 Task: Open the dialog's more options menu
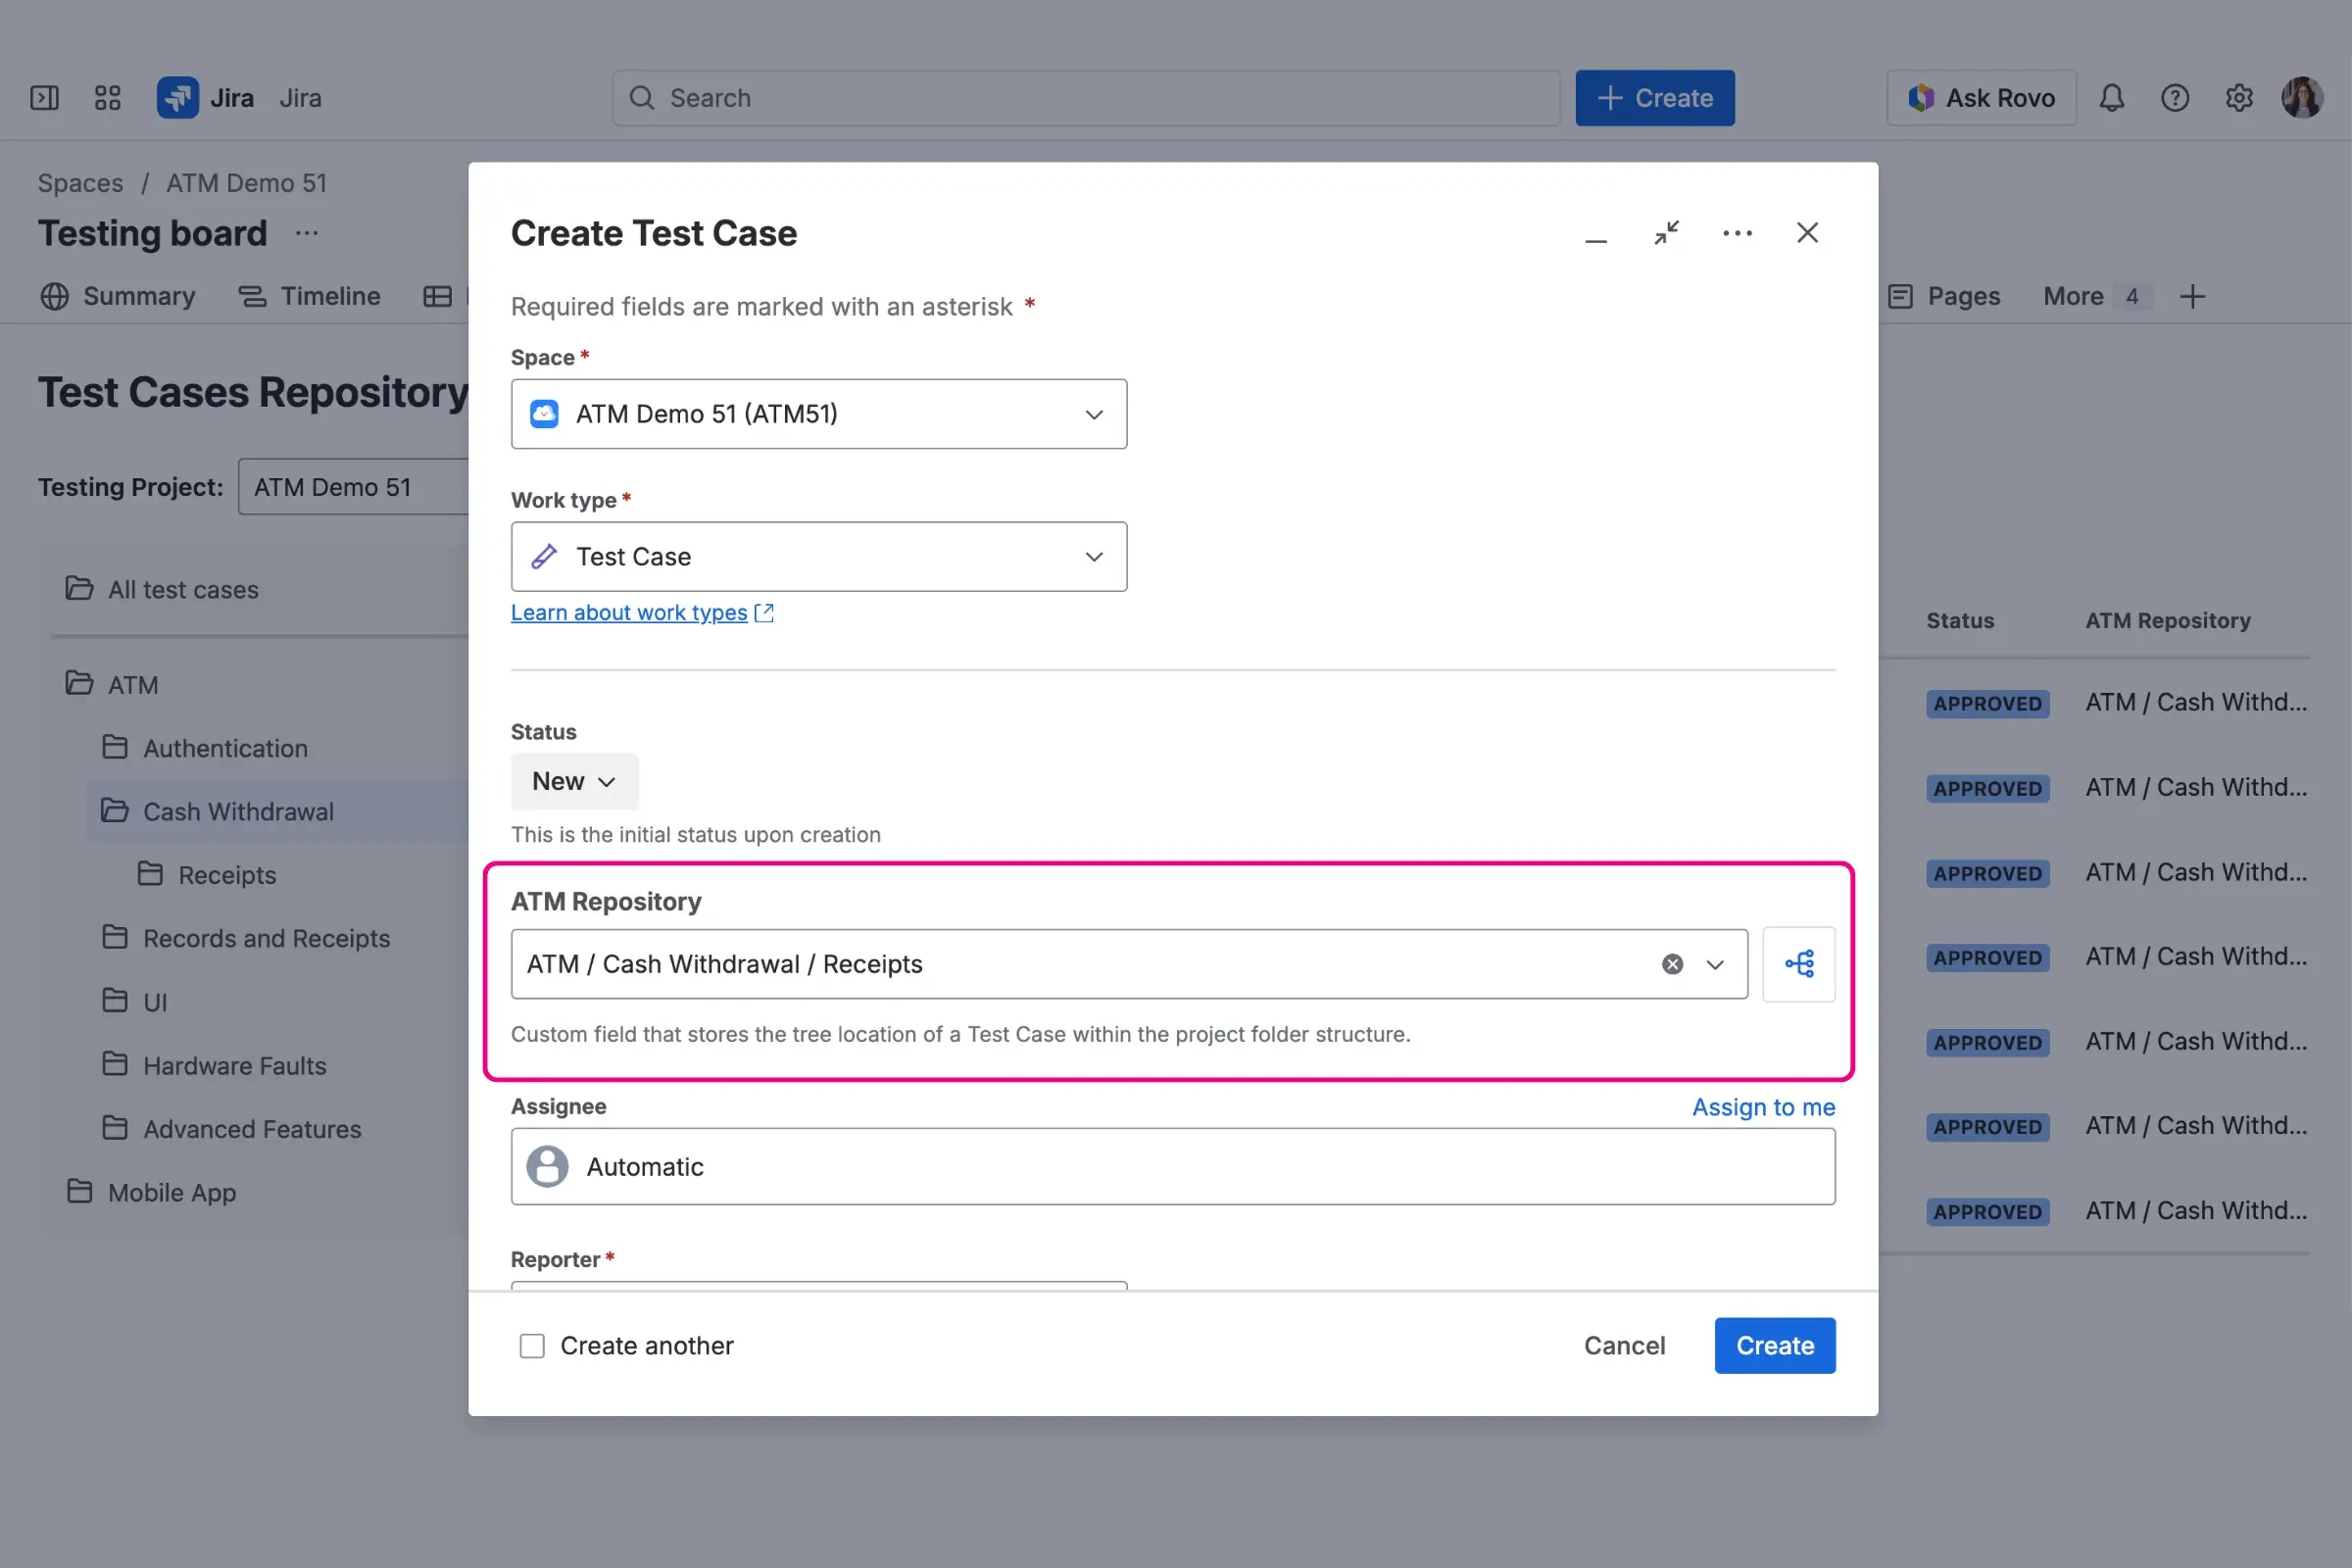click(x=1737, y=232)
